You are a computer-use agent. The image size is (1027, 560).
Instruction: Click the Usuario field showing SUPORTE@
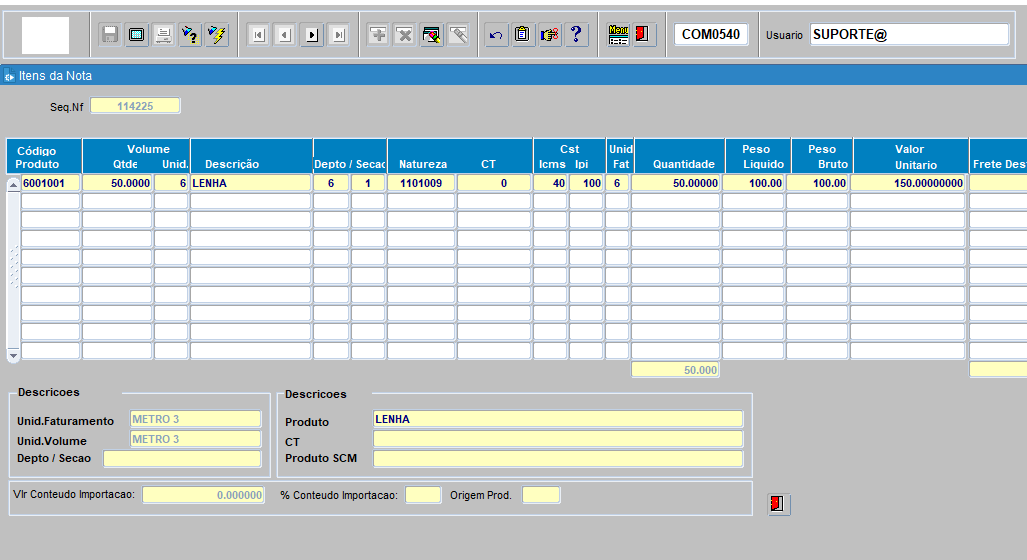(908, 35)
